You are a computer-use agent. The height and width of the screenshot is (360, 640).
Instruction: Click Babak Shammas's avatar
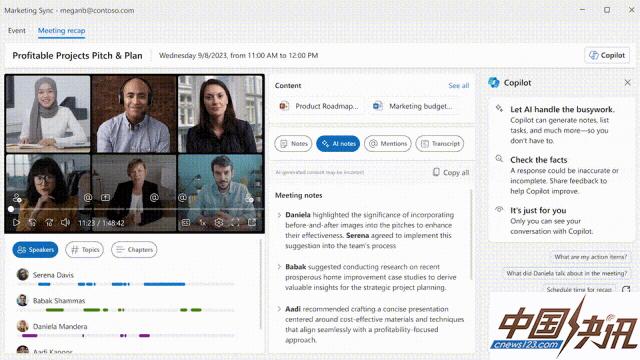[22, 300]
